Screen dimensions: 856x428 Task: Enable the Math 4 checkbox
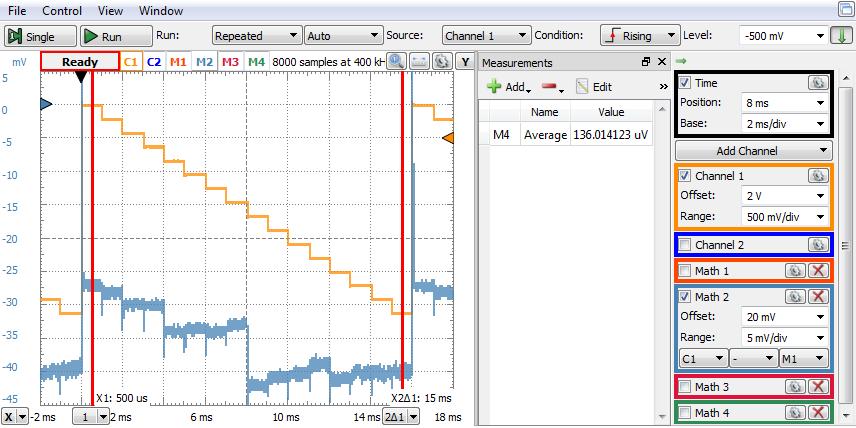(x=686, y=413)
